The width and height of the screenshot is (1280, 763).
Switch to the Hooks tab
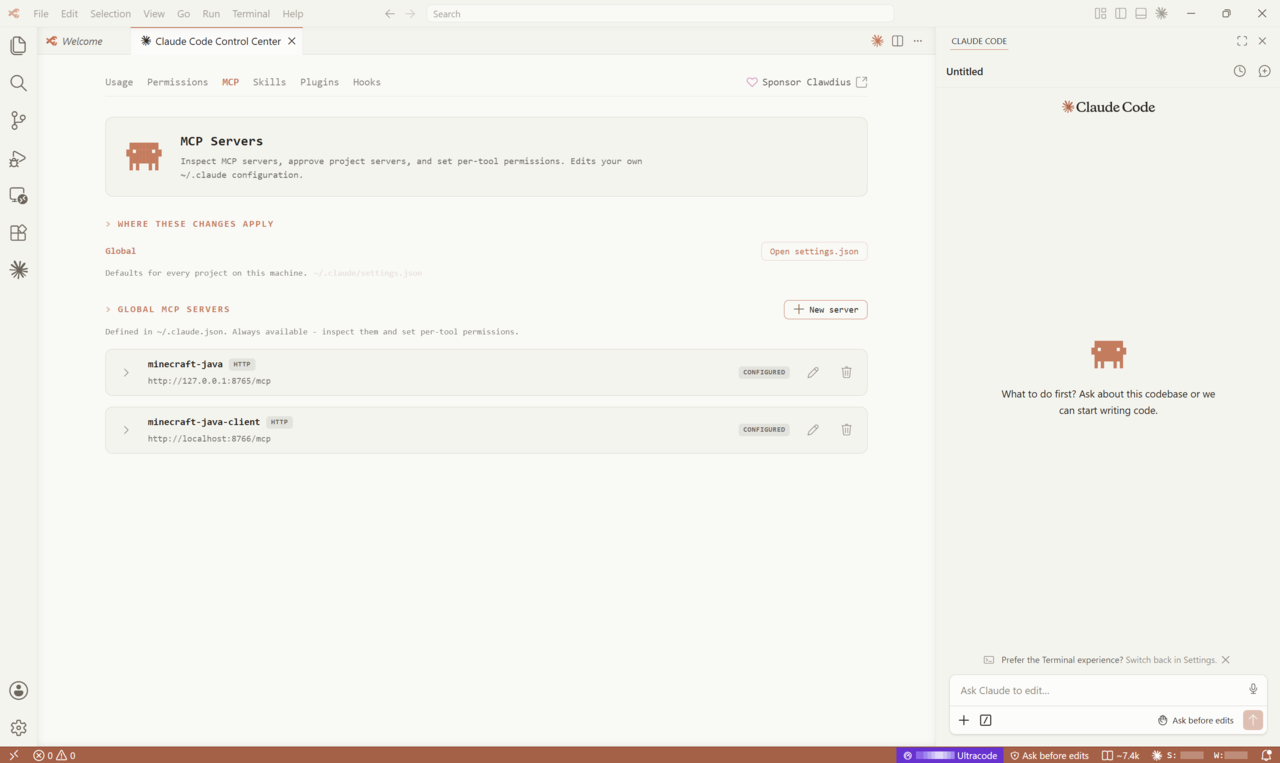[x=366, y=82]
